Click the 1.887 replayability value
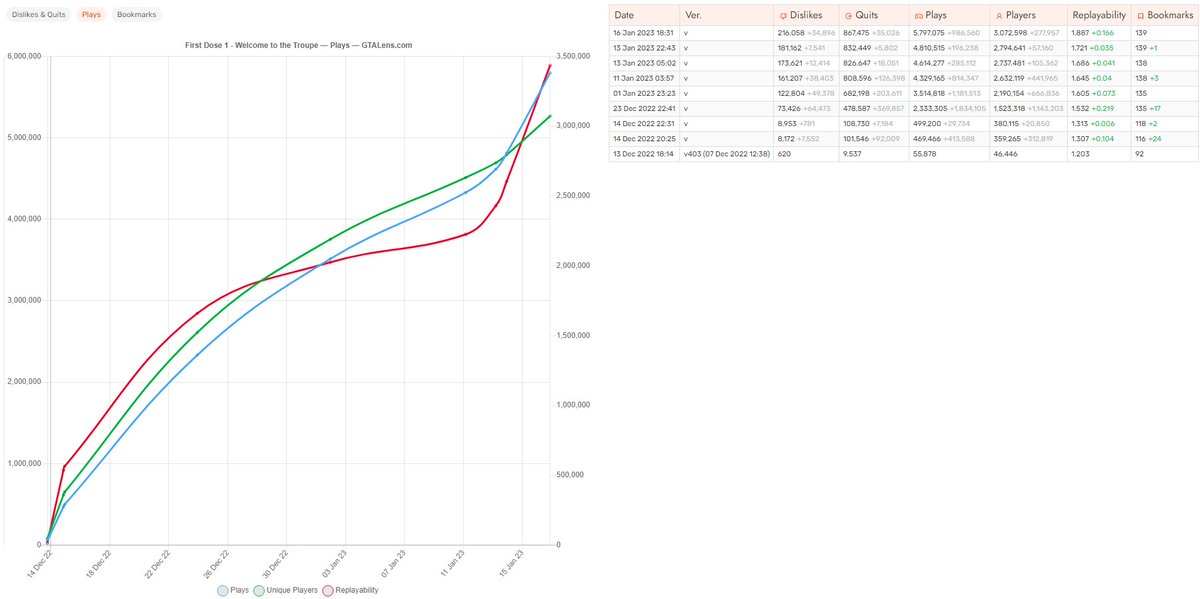 1082,33
